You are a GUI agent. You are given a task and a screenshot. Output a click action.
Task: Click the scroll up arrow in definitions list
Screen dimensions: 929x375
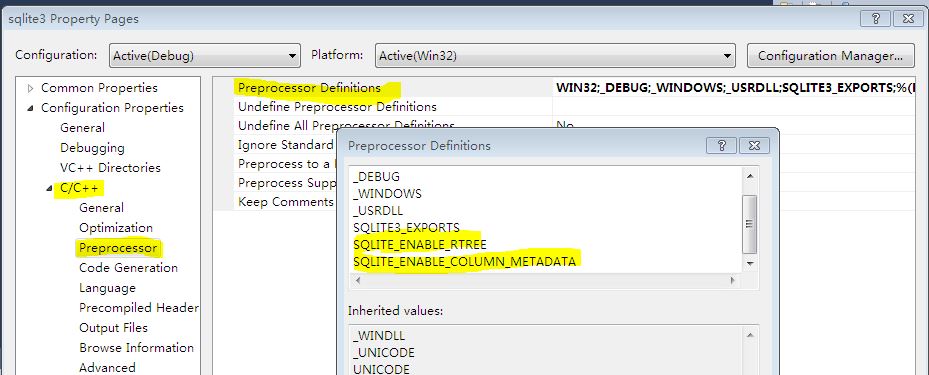click(x=749, y=177)
